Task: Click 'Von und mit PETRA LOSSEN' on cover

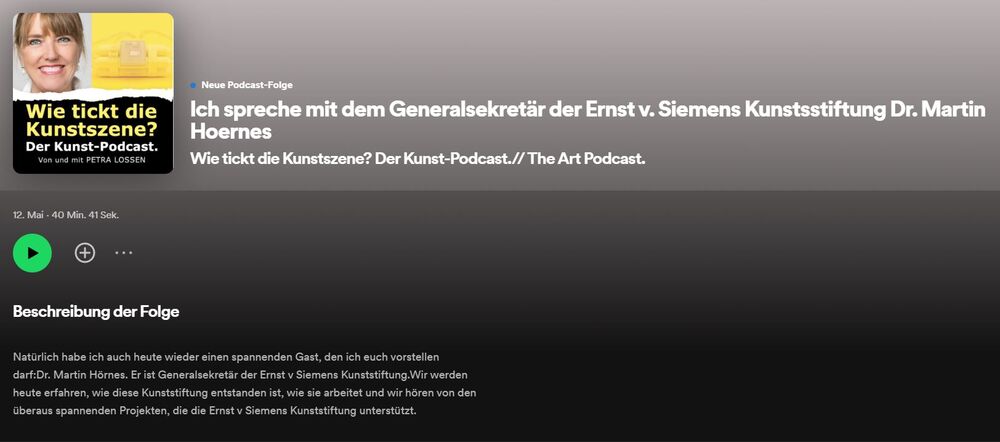Action: (92, 160)
